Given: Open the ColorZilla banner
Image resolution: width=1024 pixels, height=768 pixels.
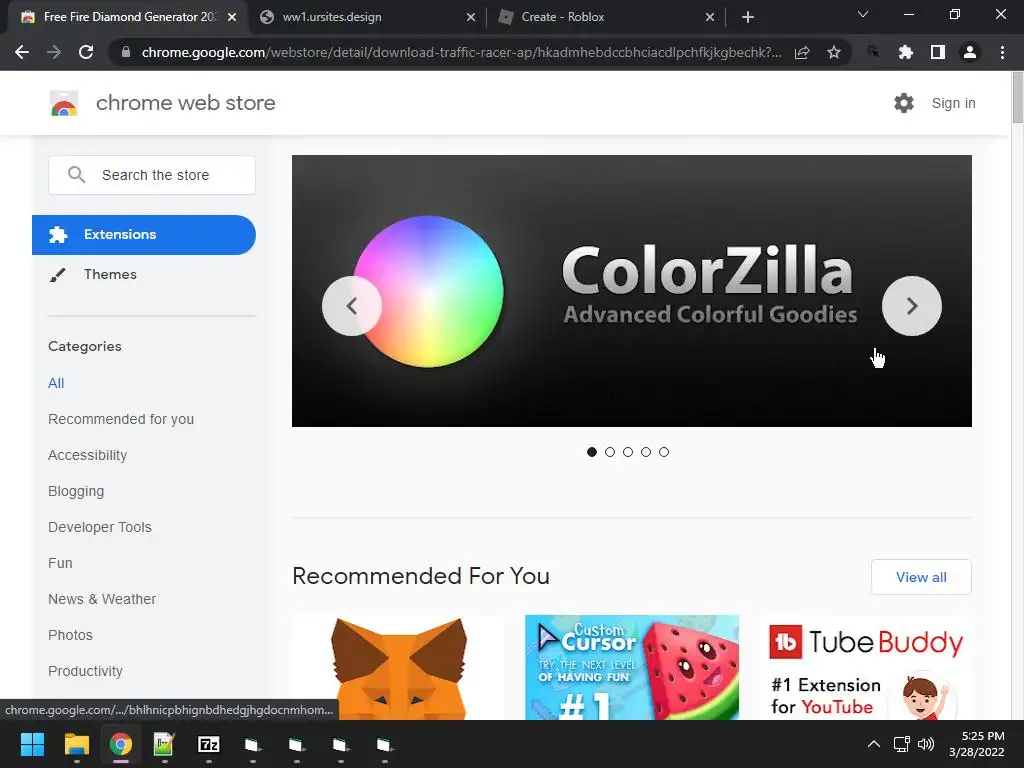Looking at the screenshot, I should tap(632, 291).
